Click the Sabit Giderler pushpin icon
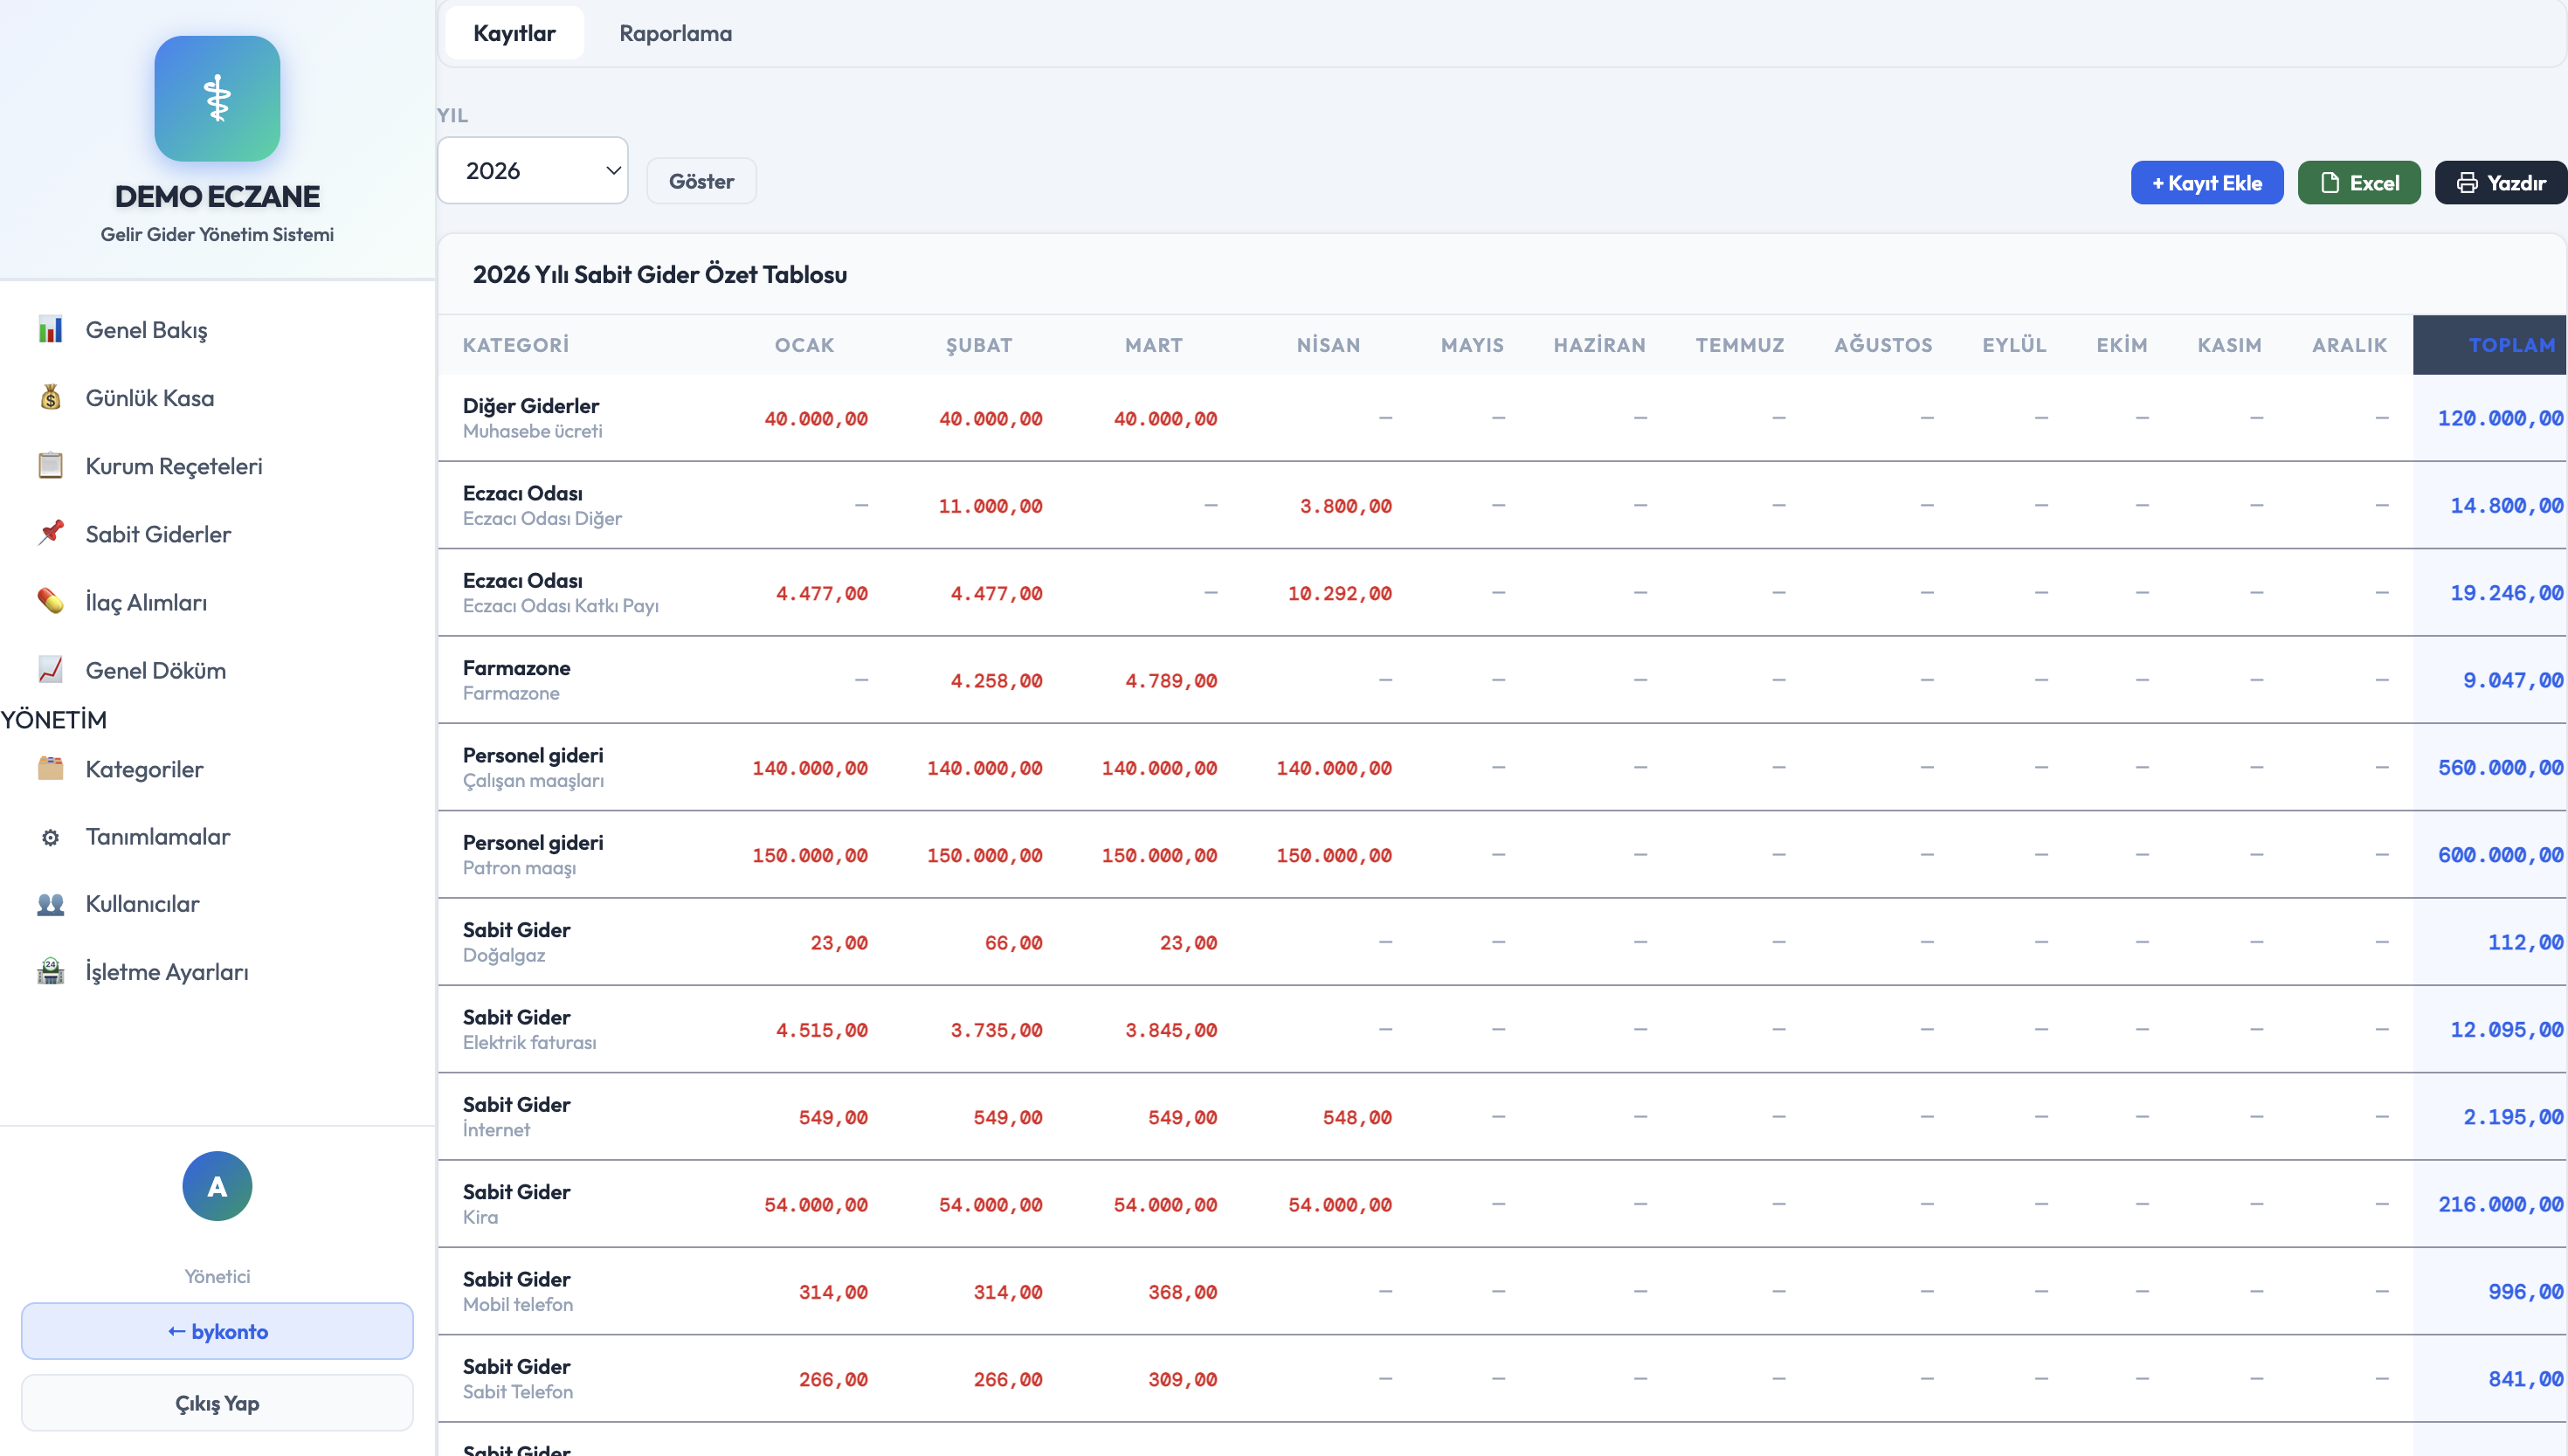Screen dimensions: 2568x1456 coord(50,533)
